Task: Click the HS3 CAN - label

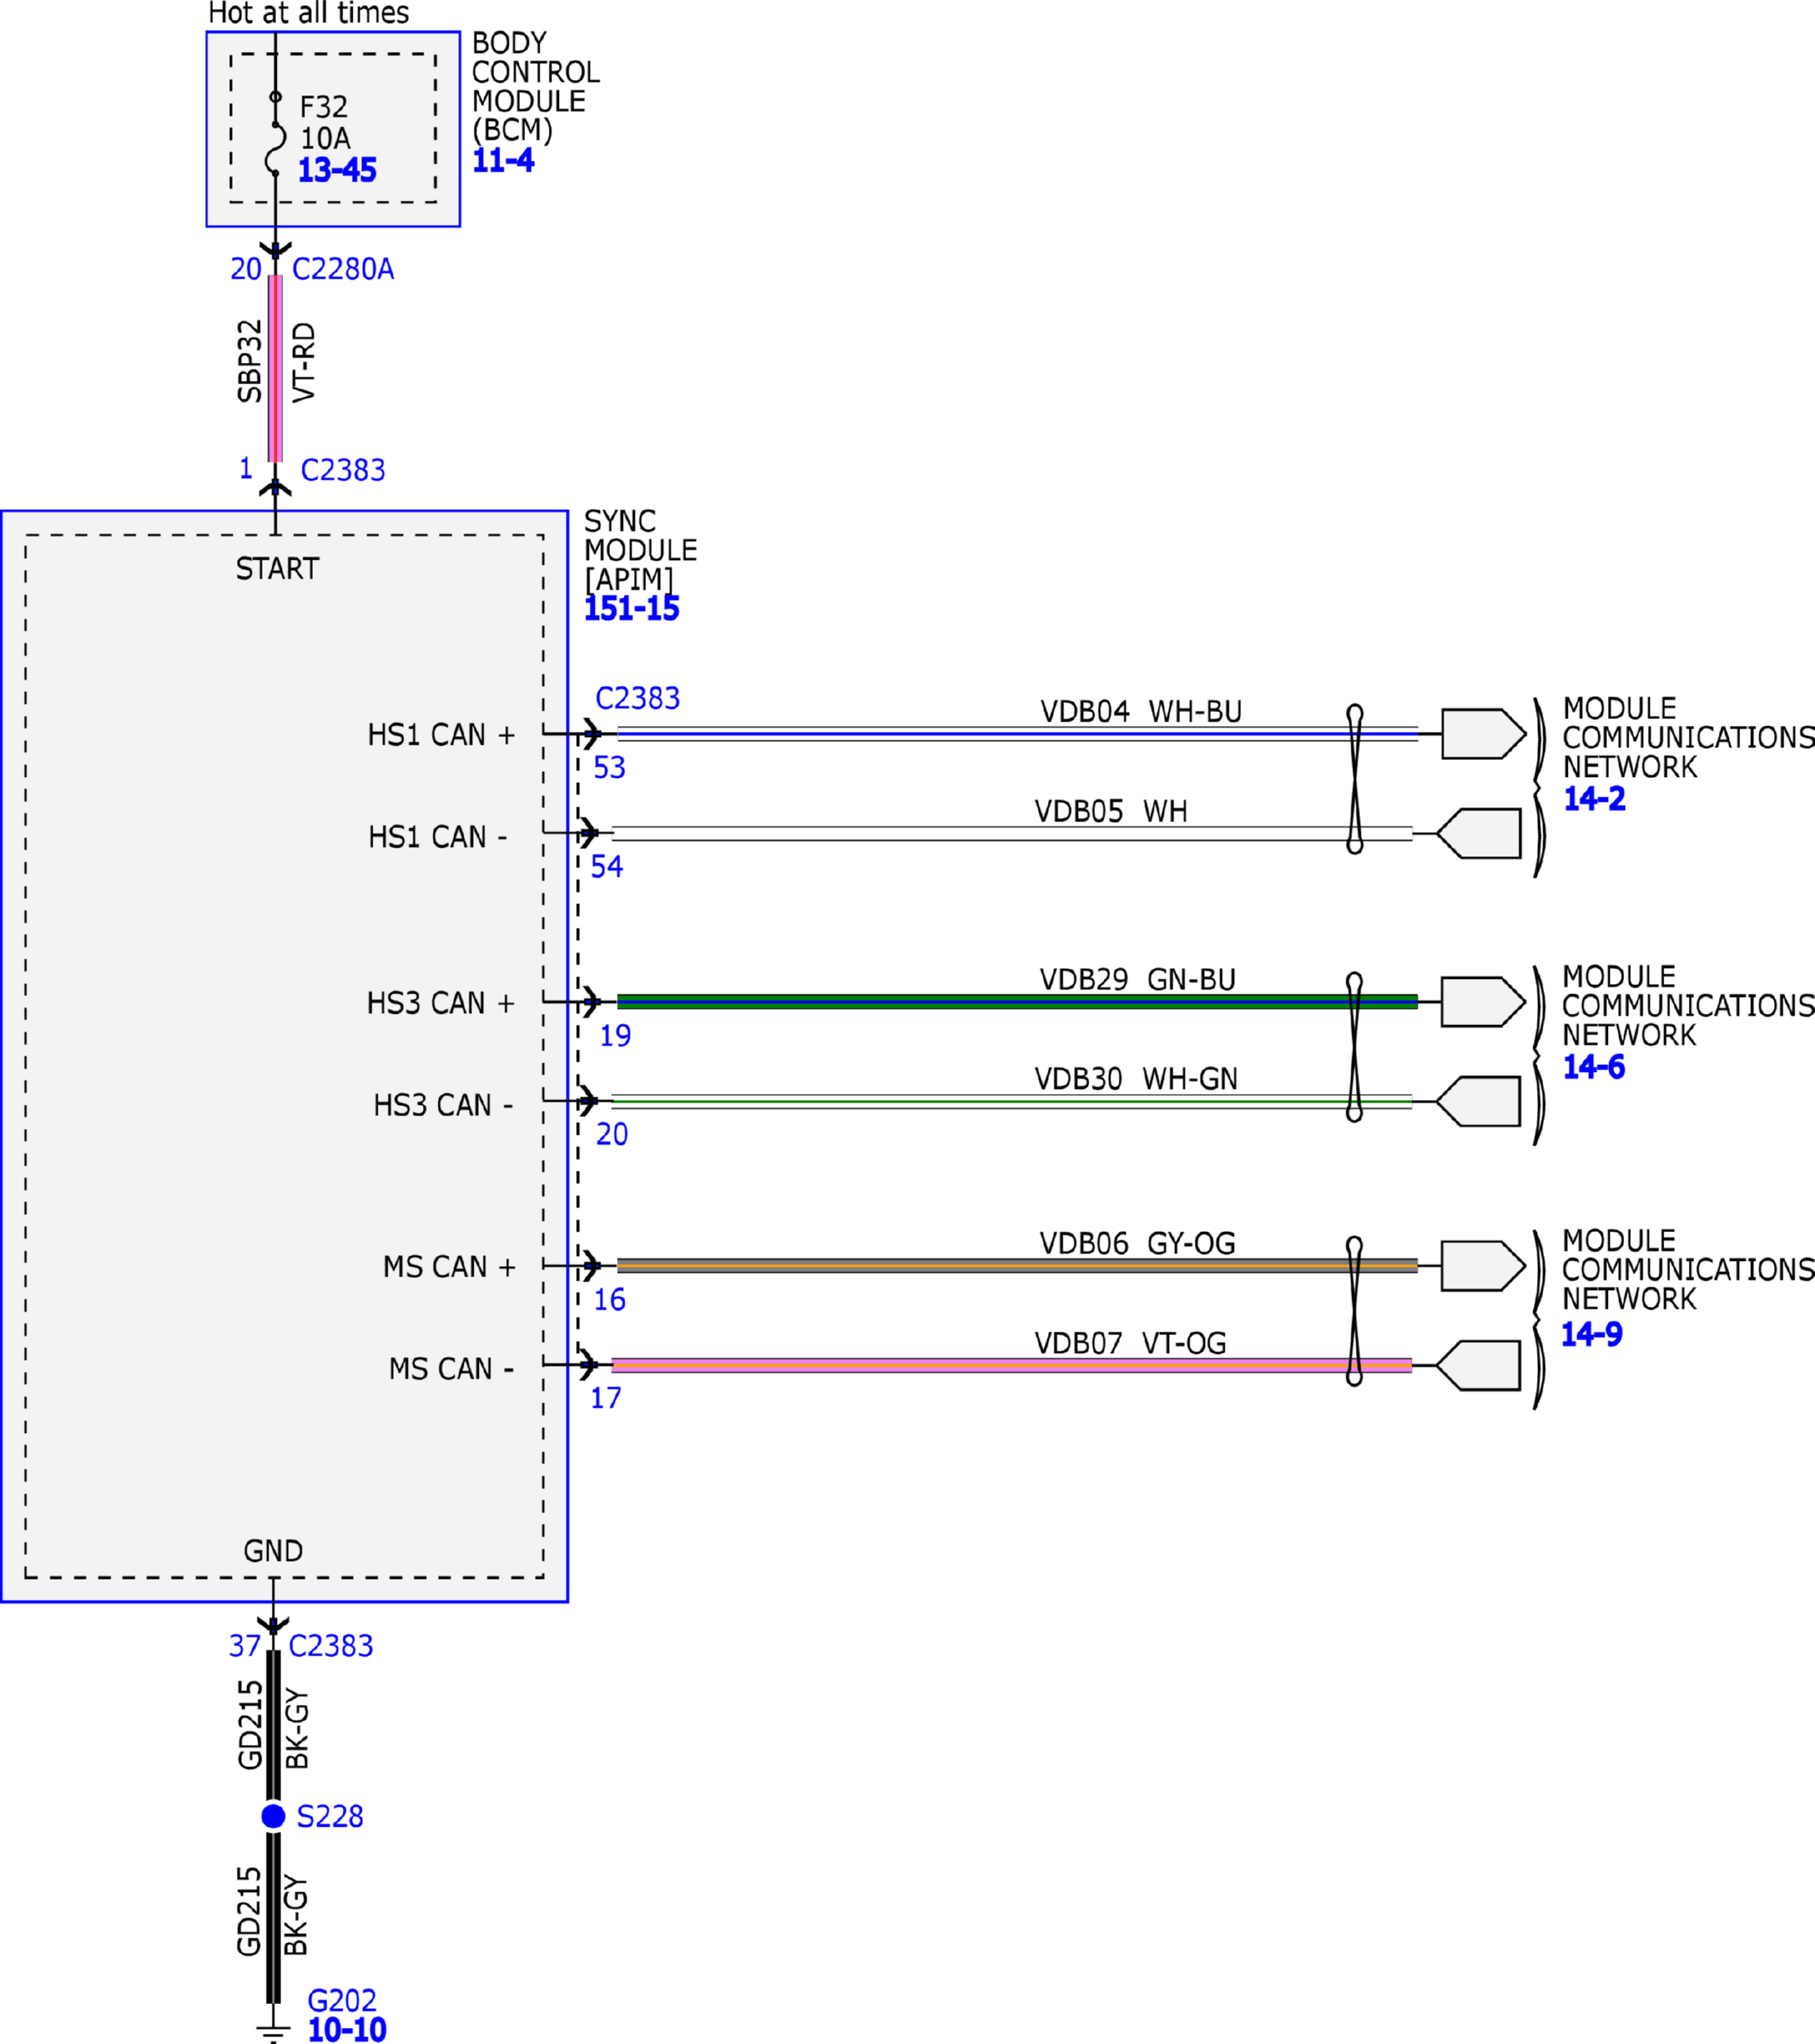Action: 443,1105
